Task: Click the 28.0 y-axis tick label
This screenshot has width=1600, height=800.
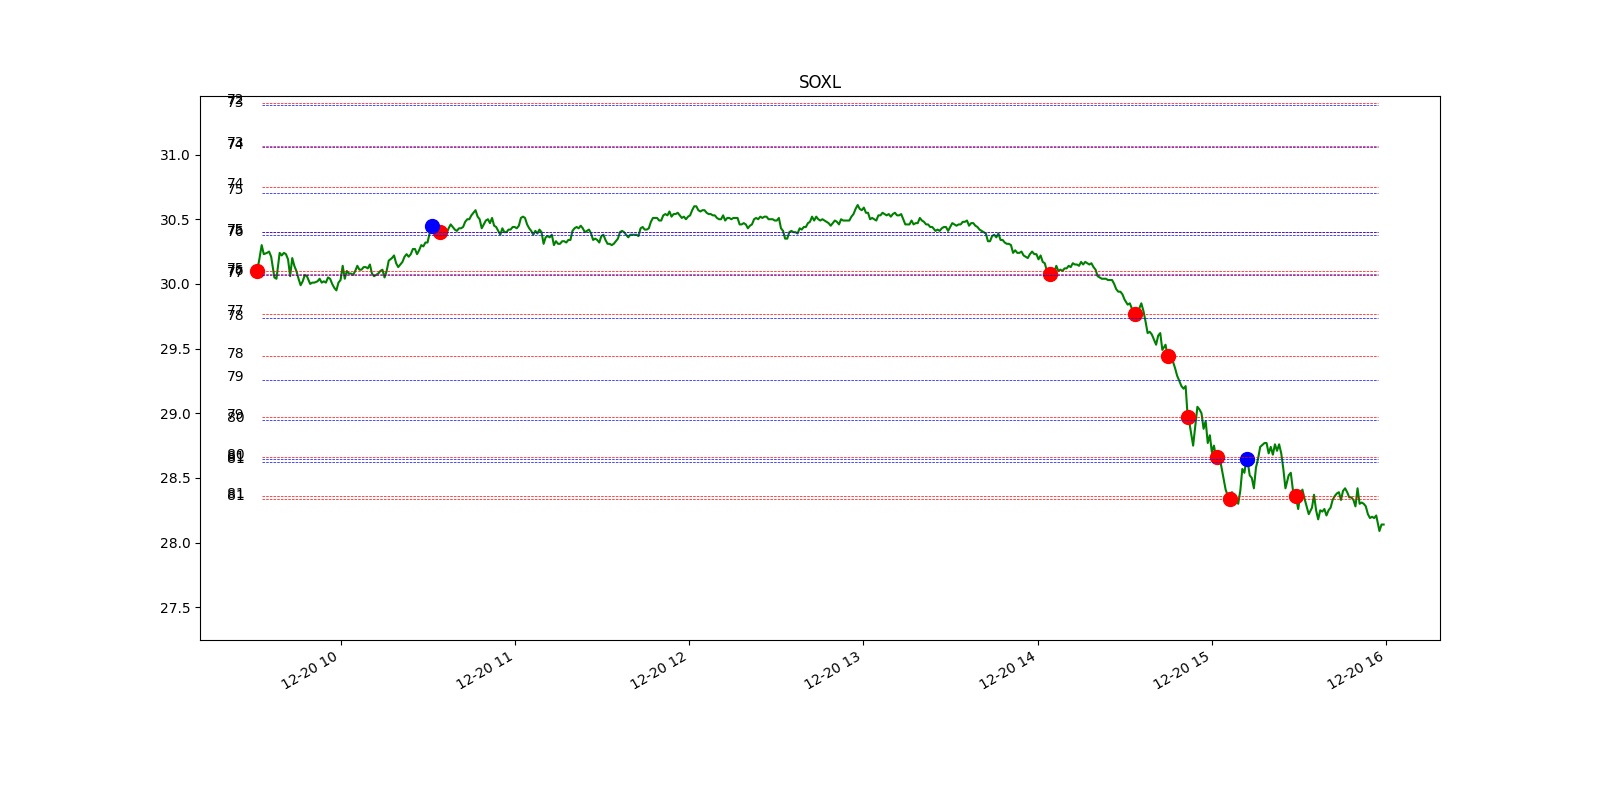Action: point(174,543)
